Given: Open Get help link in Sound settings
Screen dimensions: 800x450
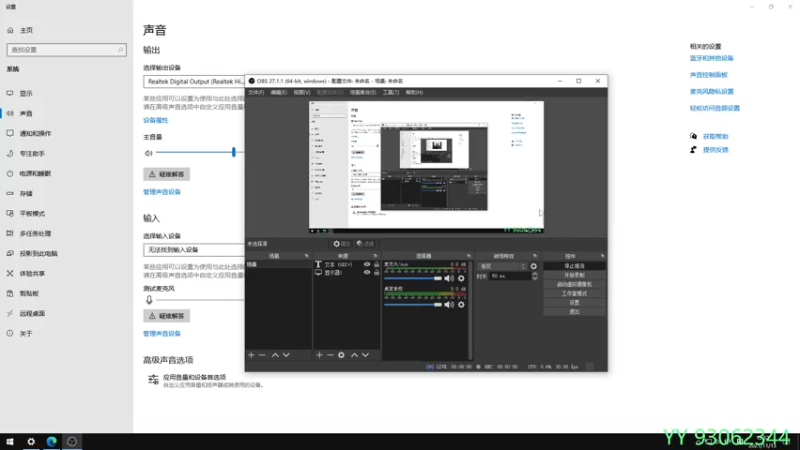Looking at the screenshot, I should tap(715, 137).
